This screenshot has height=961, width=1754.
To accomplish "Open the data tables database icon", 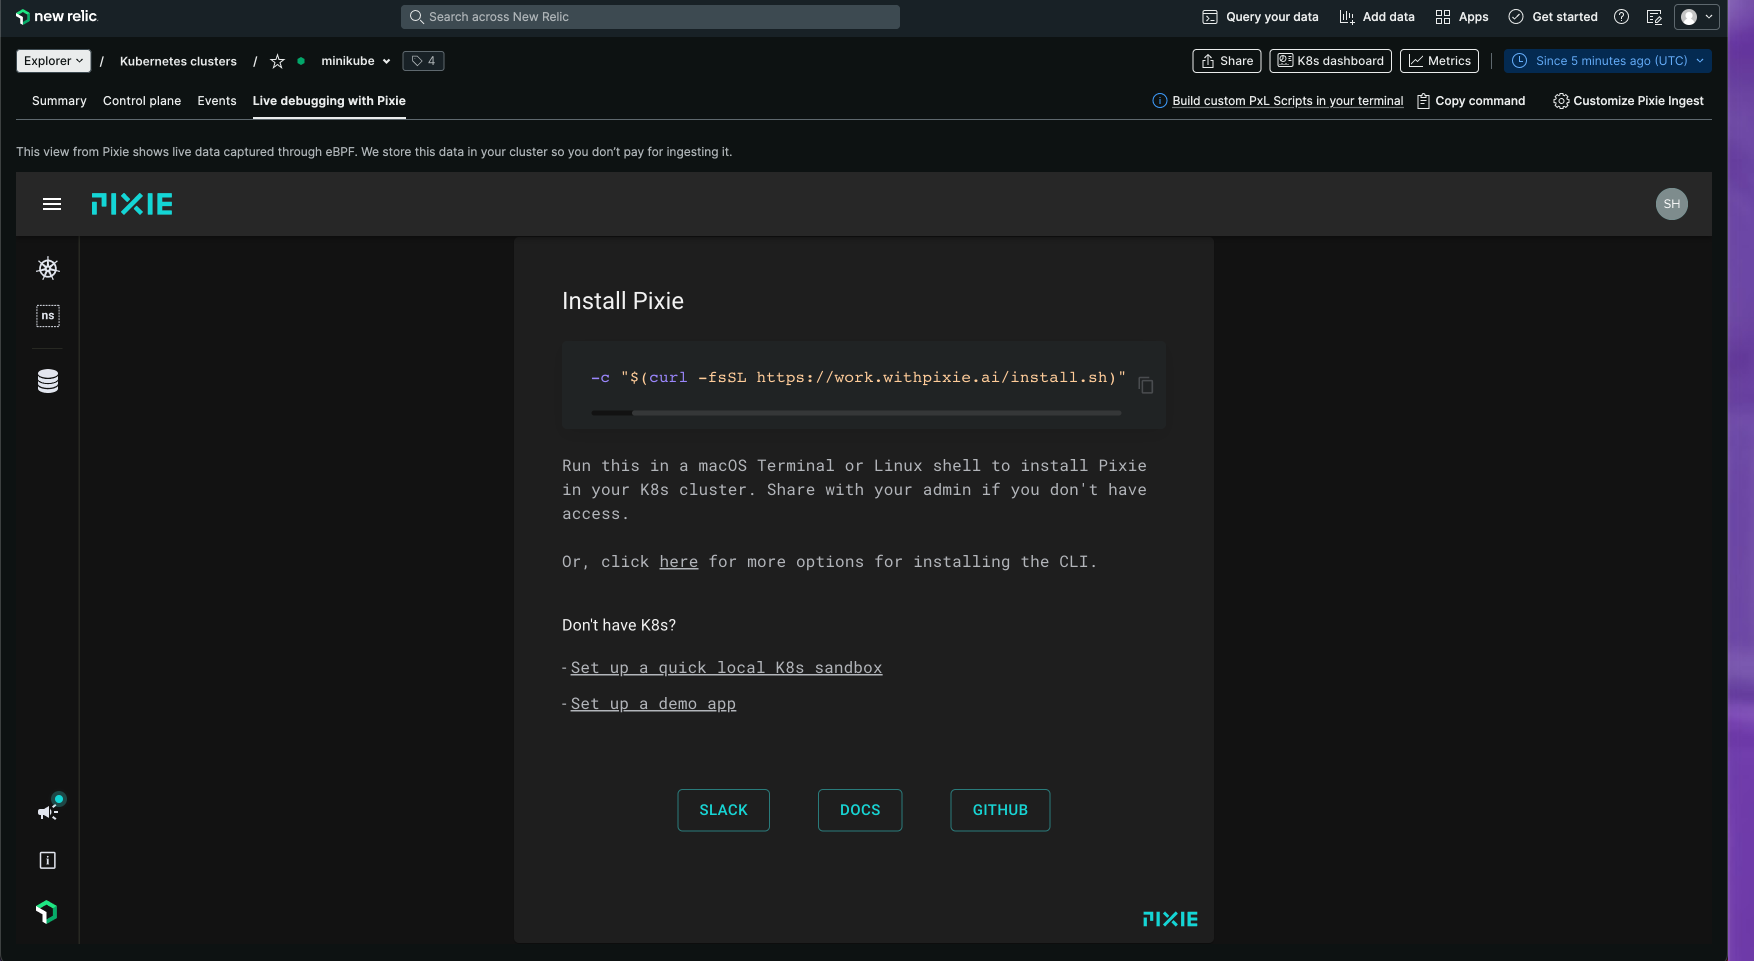I will 48,381.
